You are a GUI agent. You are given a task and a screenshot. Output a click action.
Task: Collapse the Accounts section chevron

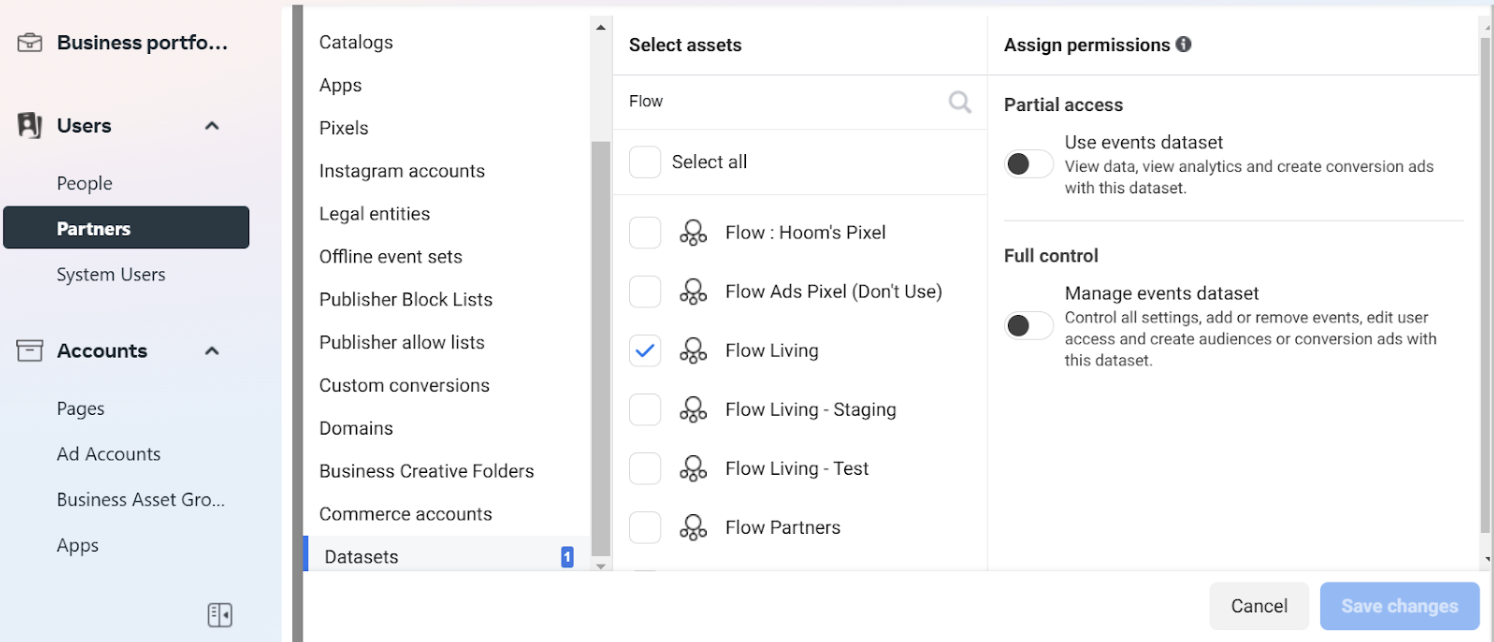[212, 351]
